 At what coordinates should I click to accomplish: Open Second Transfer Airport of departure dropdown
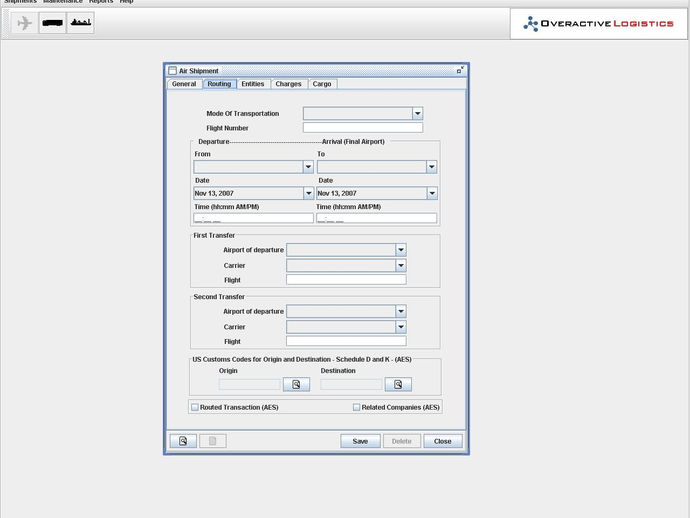point(400,311)
